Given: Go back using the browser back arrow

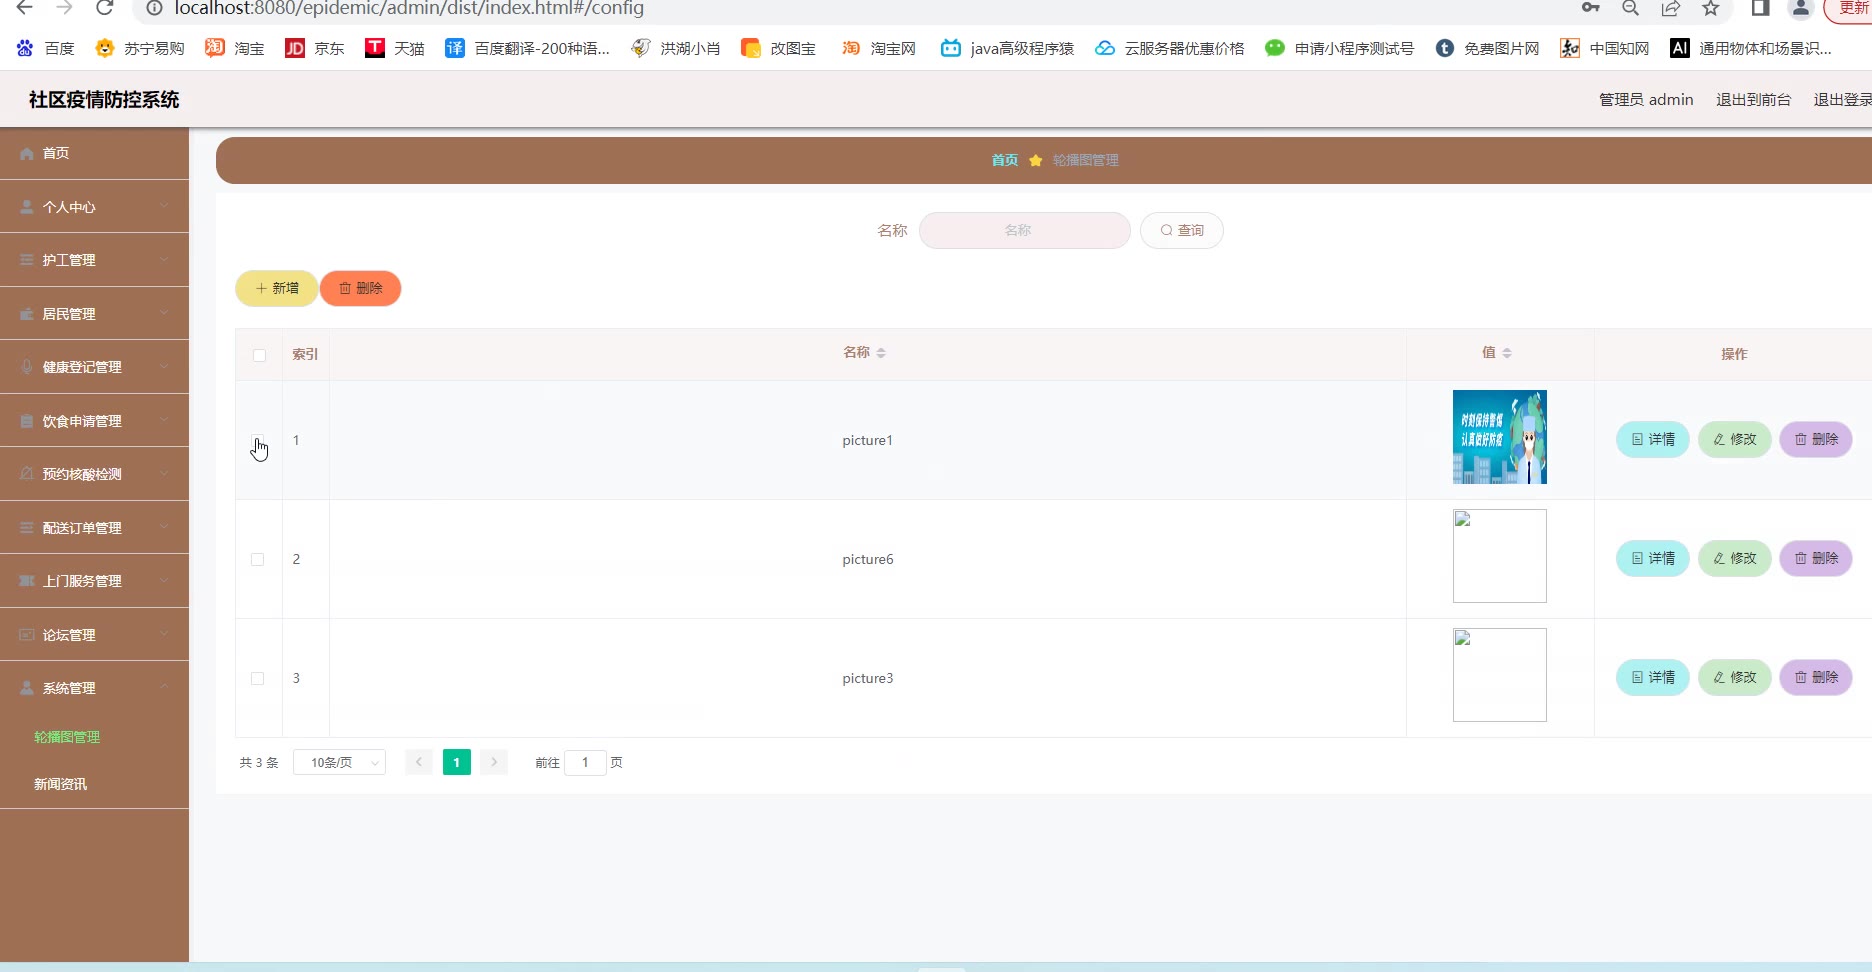Looking at the screenshot, I should [25, 8].
